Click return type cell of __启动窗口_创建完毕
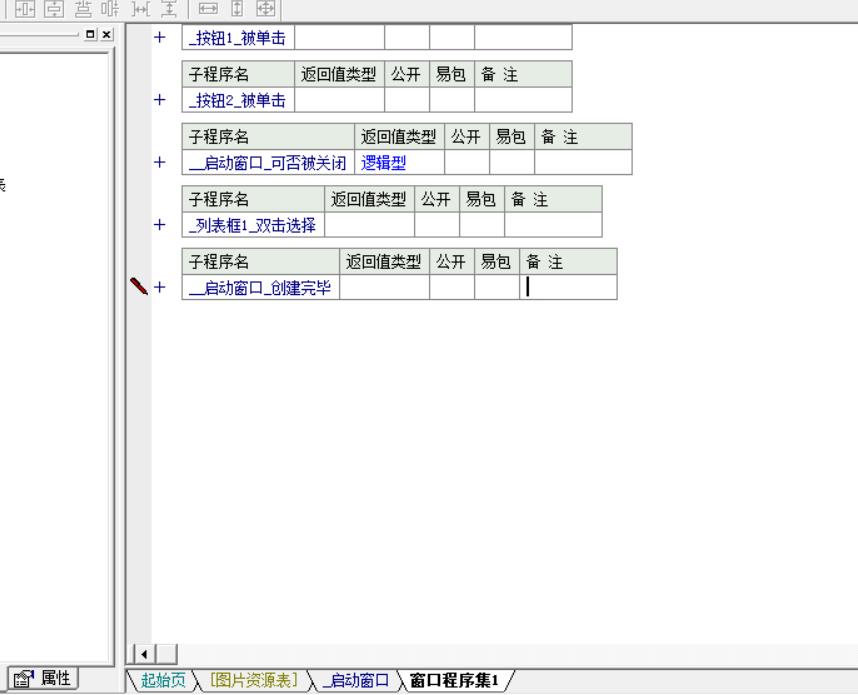Viewport: 858px width, 695px height. 385,287
